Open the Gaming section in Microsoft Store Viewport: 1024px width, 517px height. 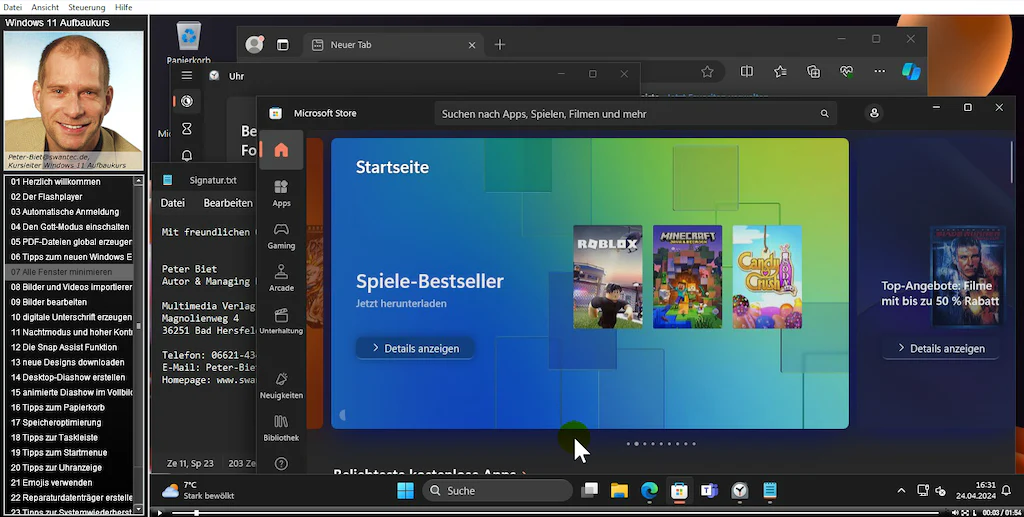pyautogui.click(x=281, y=236)
